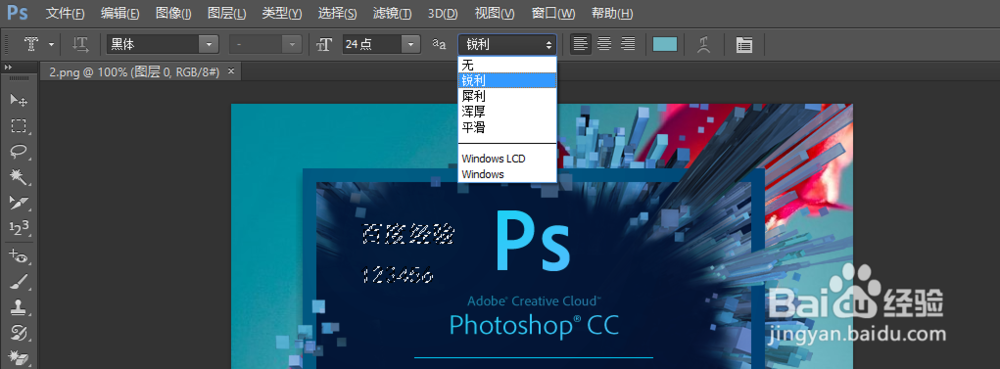Click the 24点 font size field

[372, 44]
